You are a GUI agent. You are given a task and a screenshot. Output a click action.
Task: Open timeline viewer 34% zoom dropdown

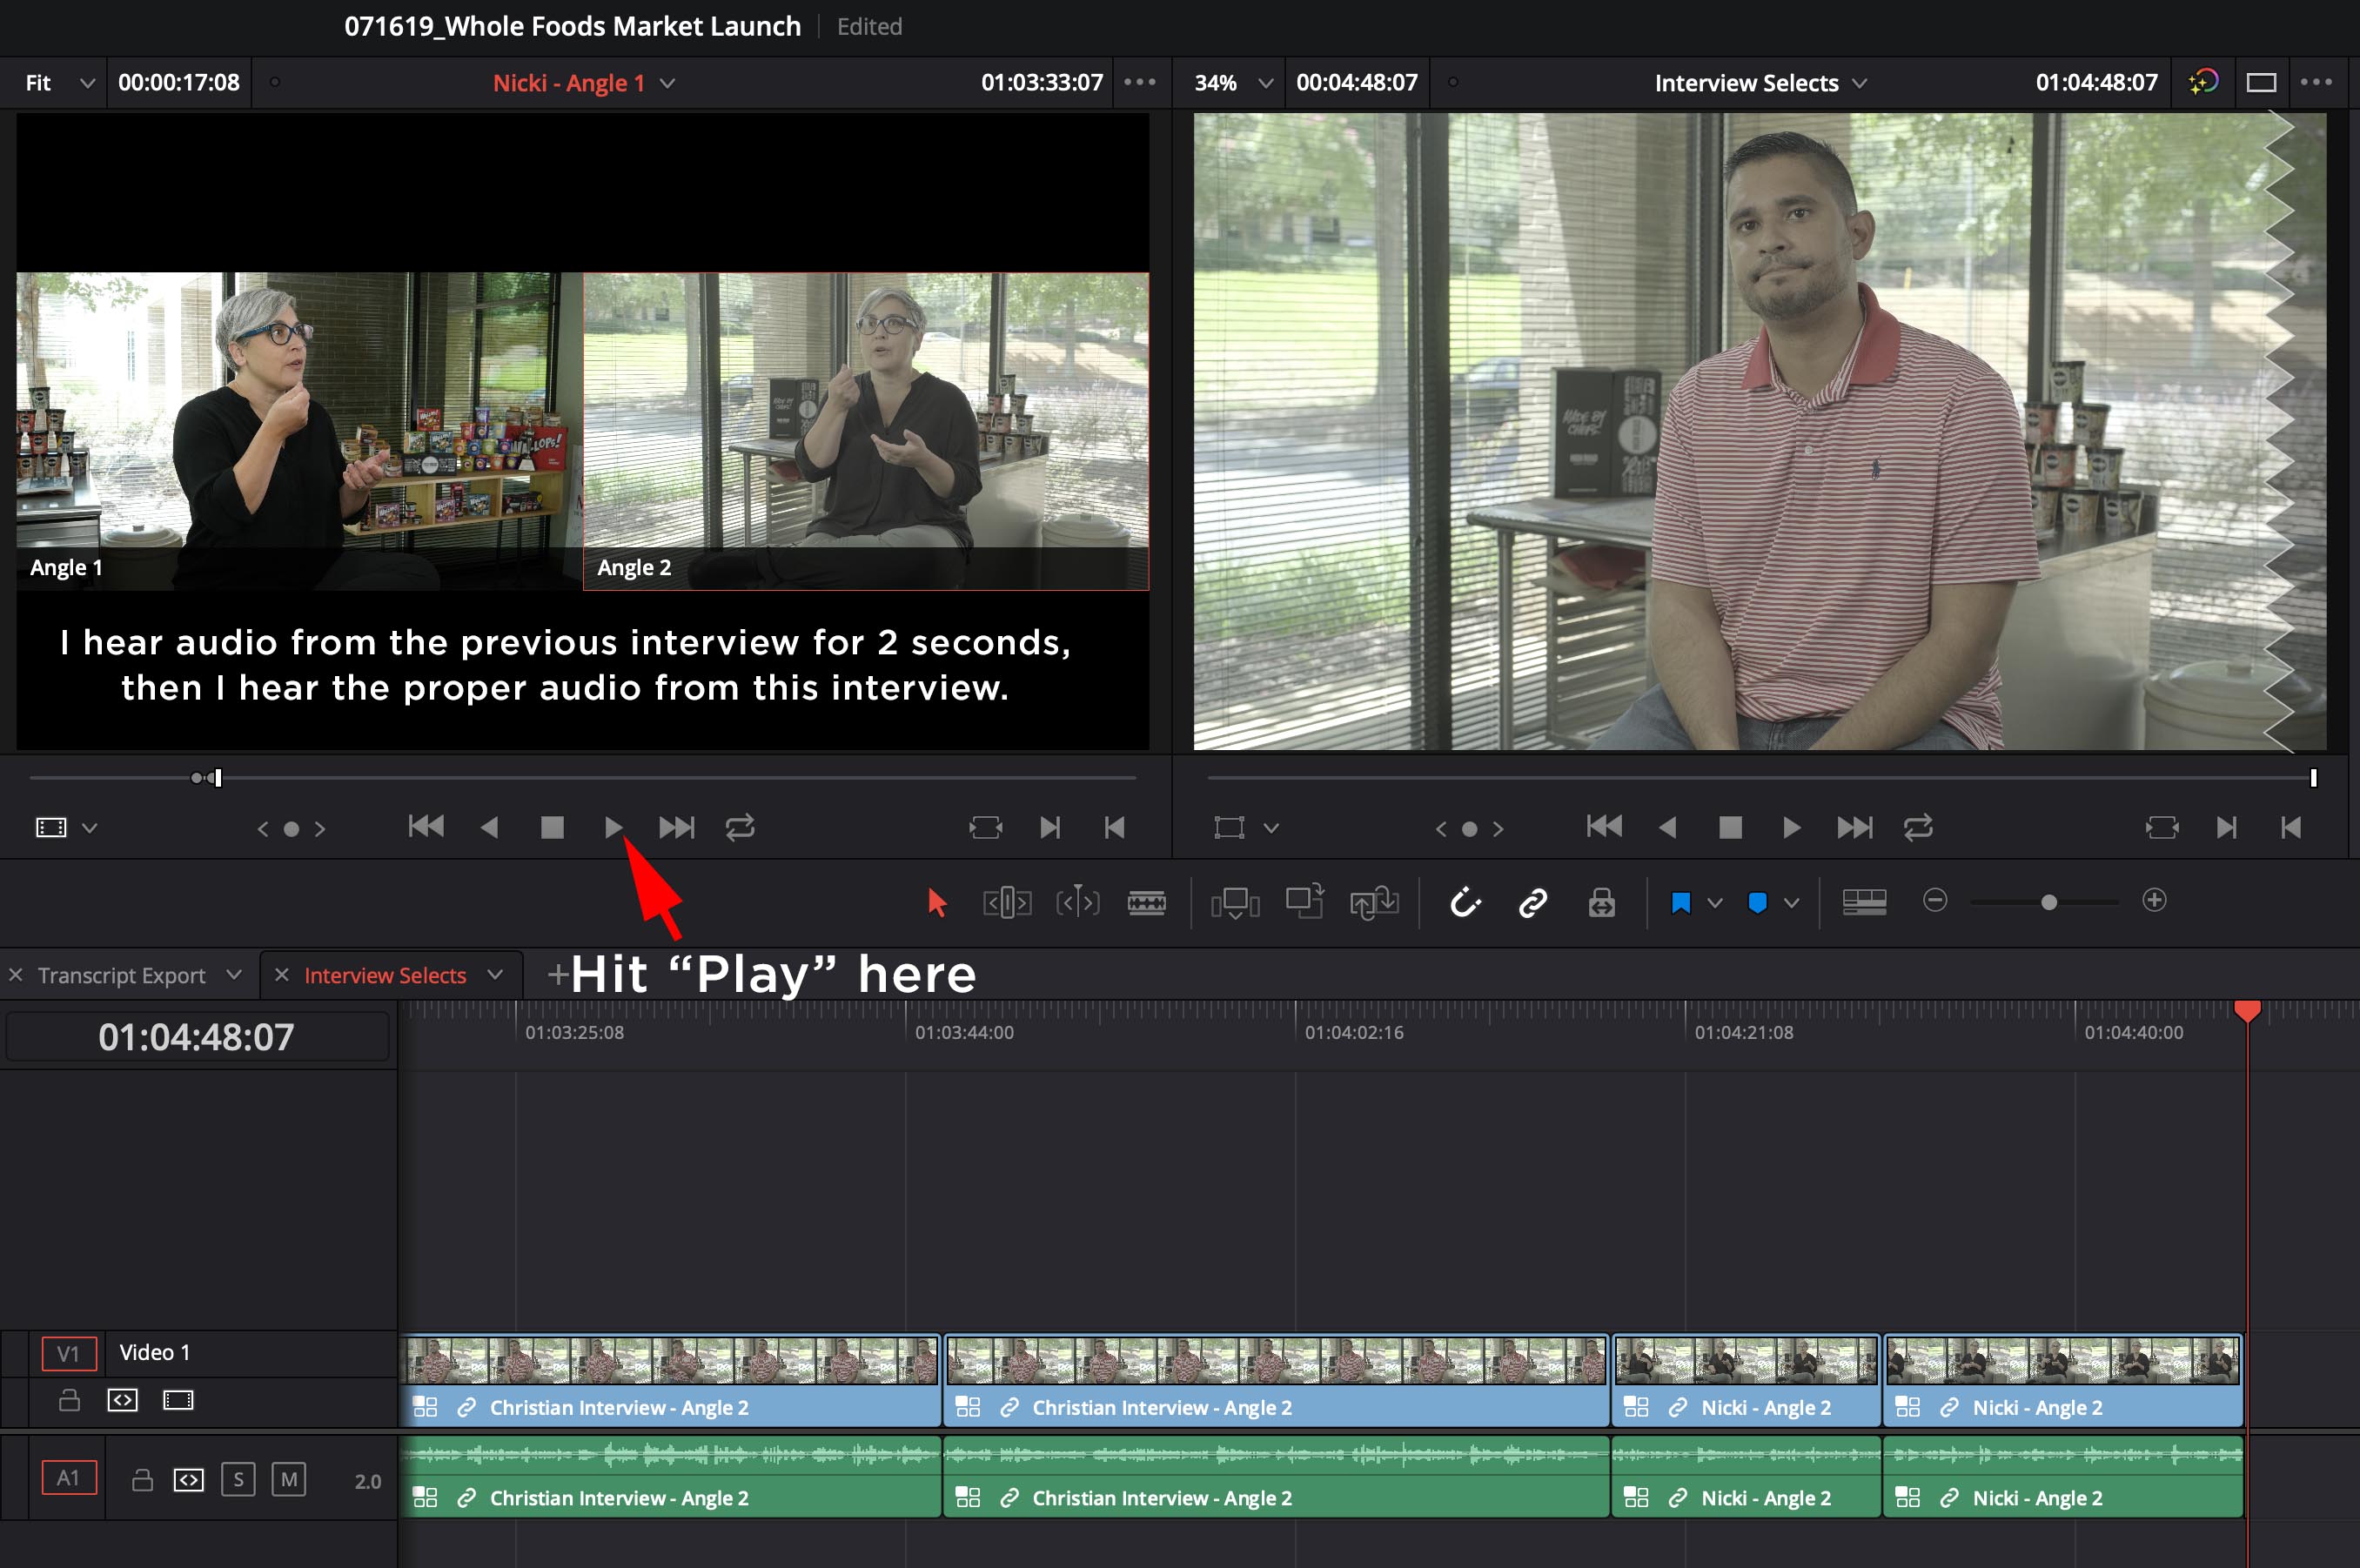[1232, 83]
